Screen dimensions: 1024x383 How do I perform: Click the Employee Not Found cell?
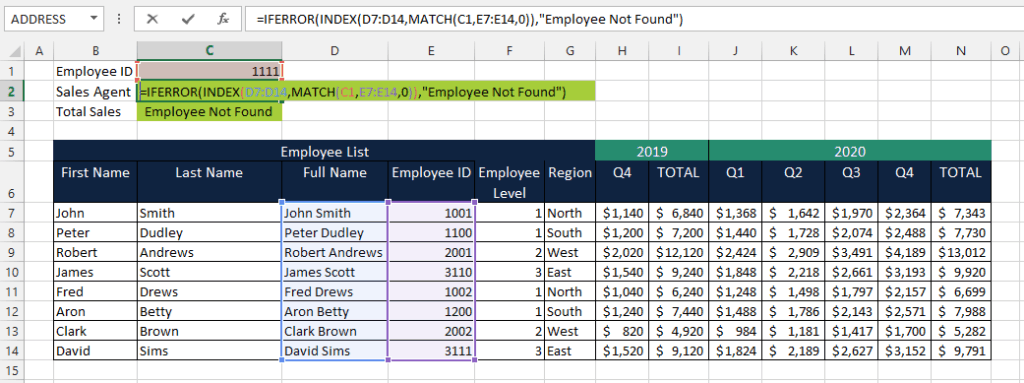coord(210,112)
